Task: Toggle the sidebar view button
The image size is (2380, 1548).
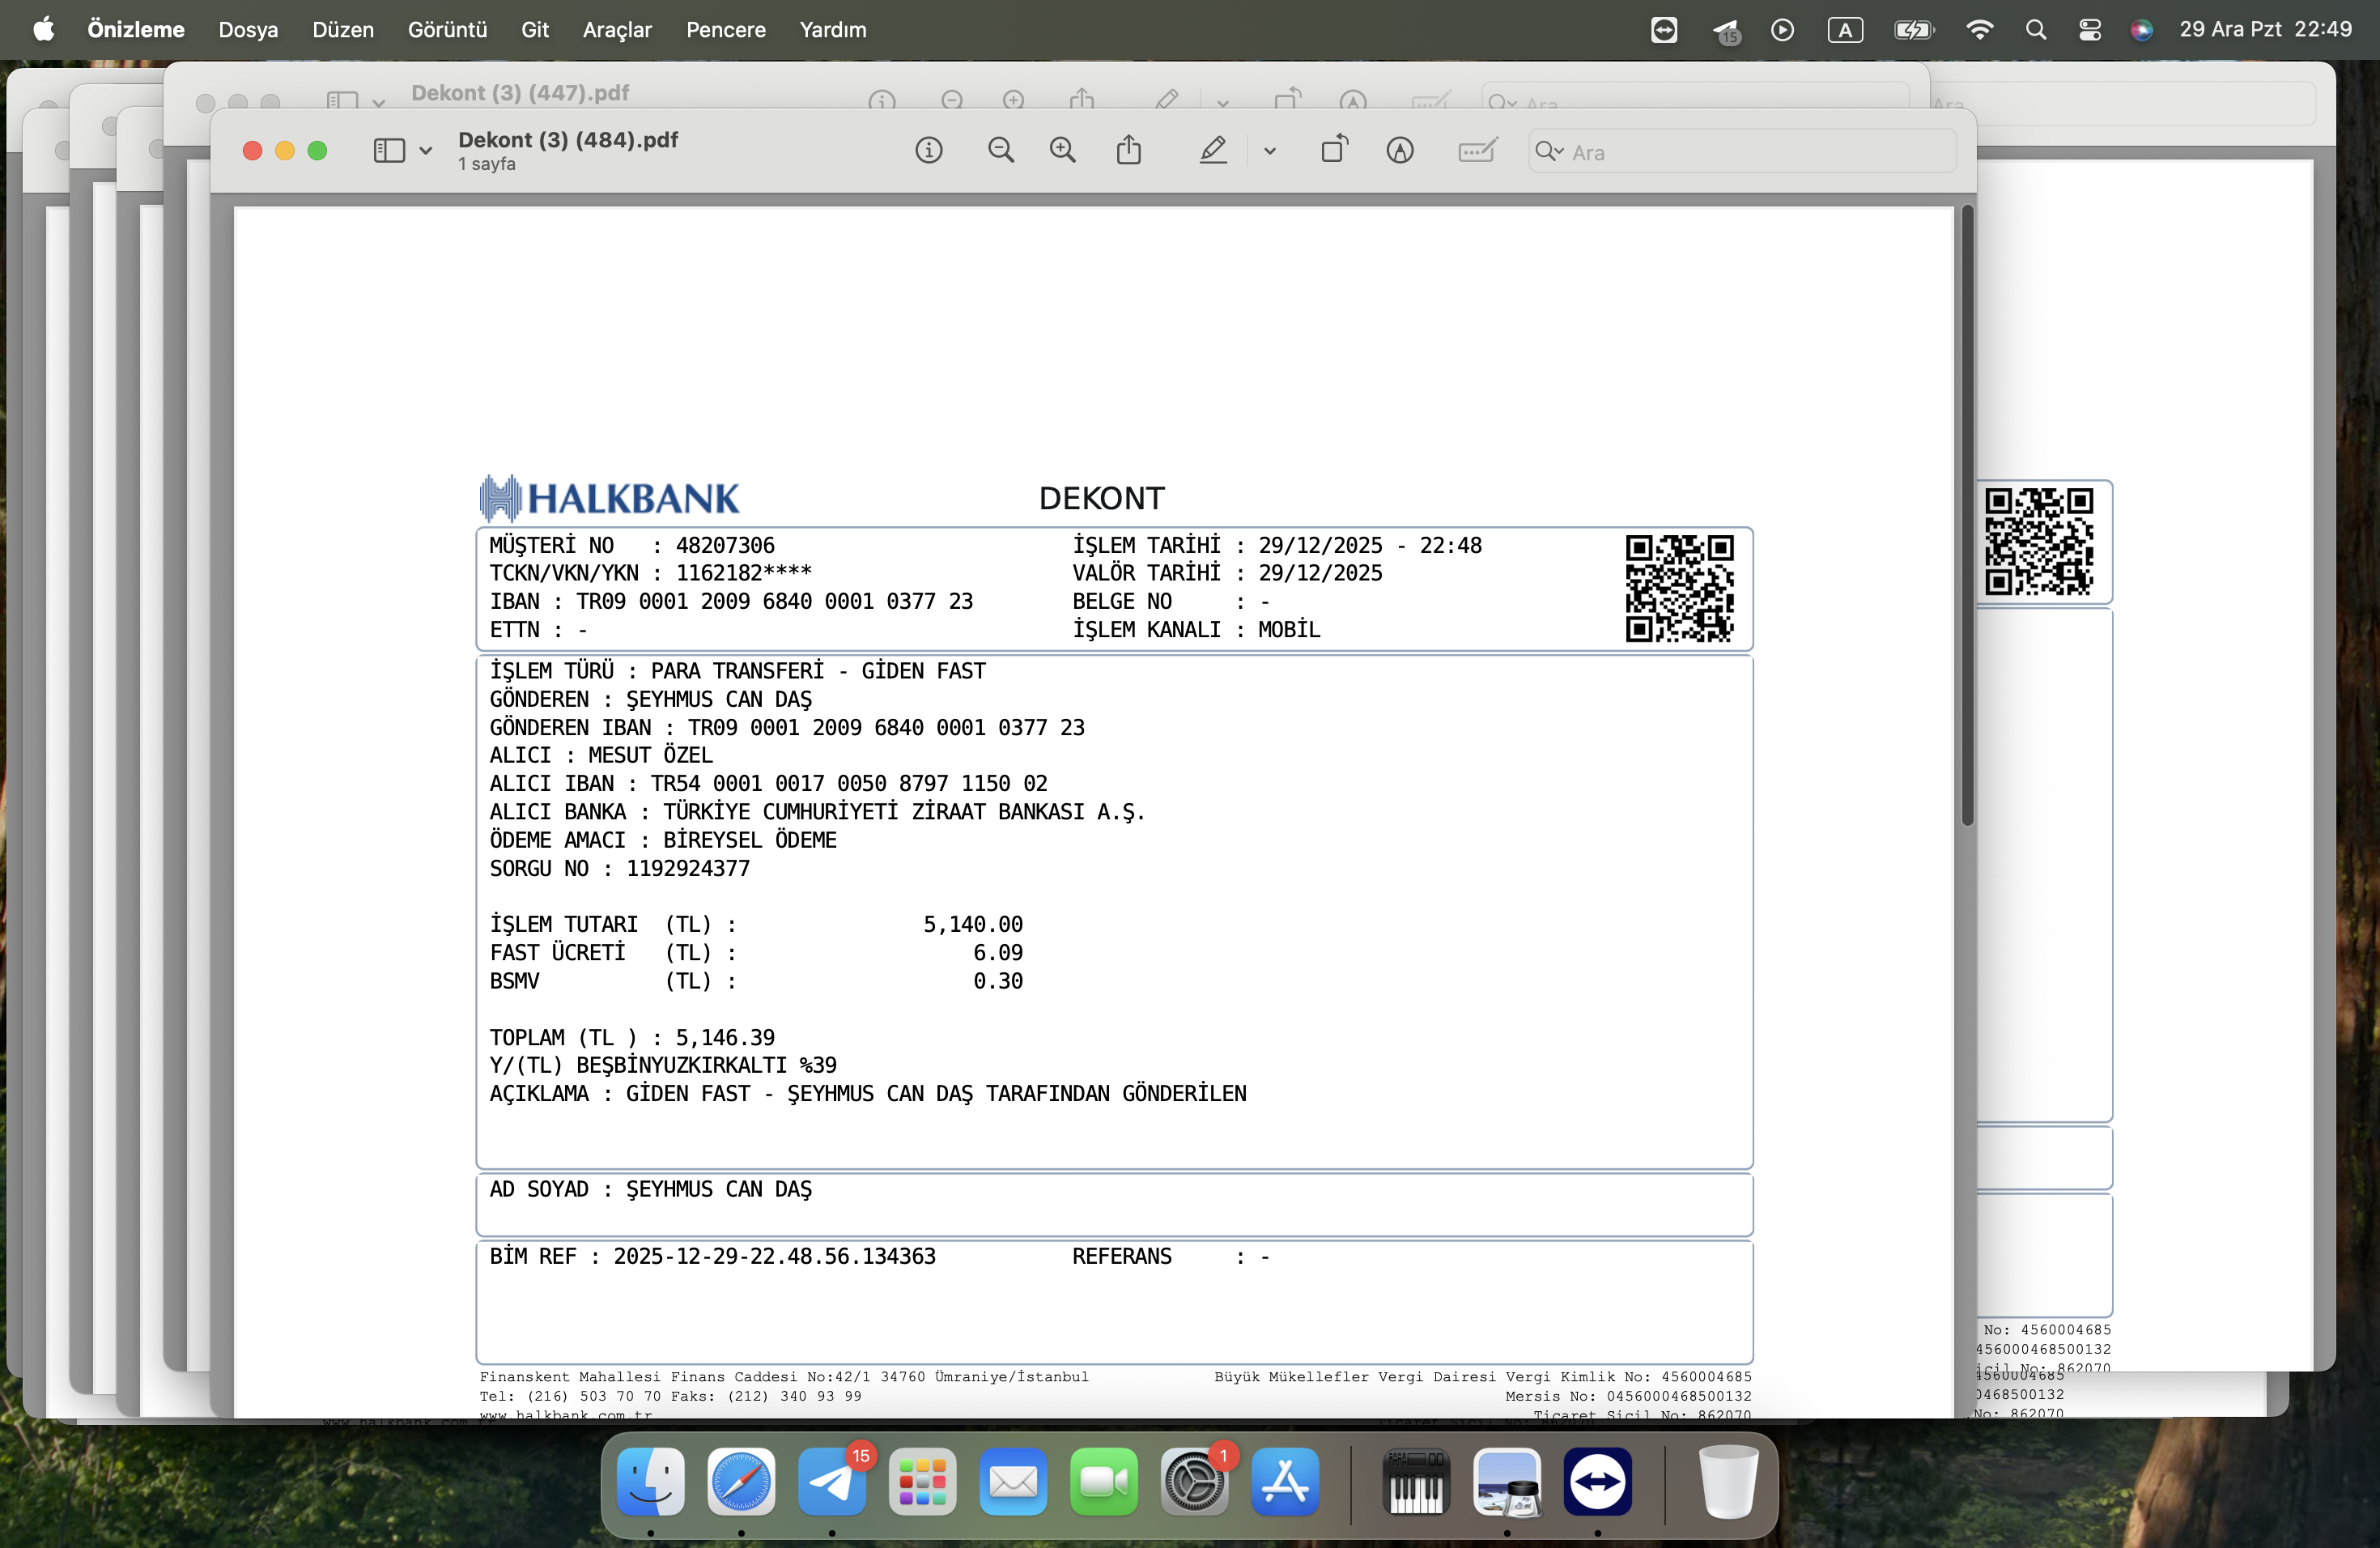Action: [389, 151]
